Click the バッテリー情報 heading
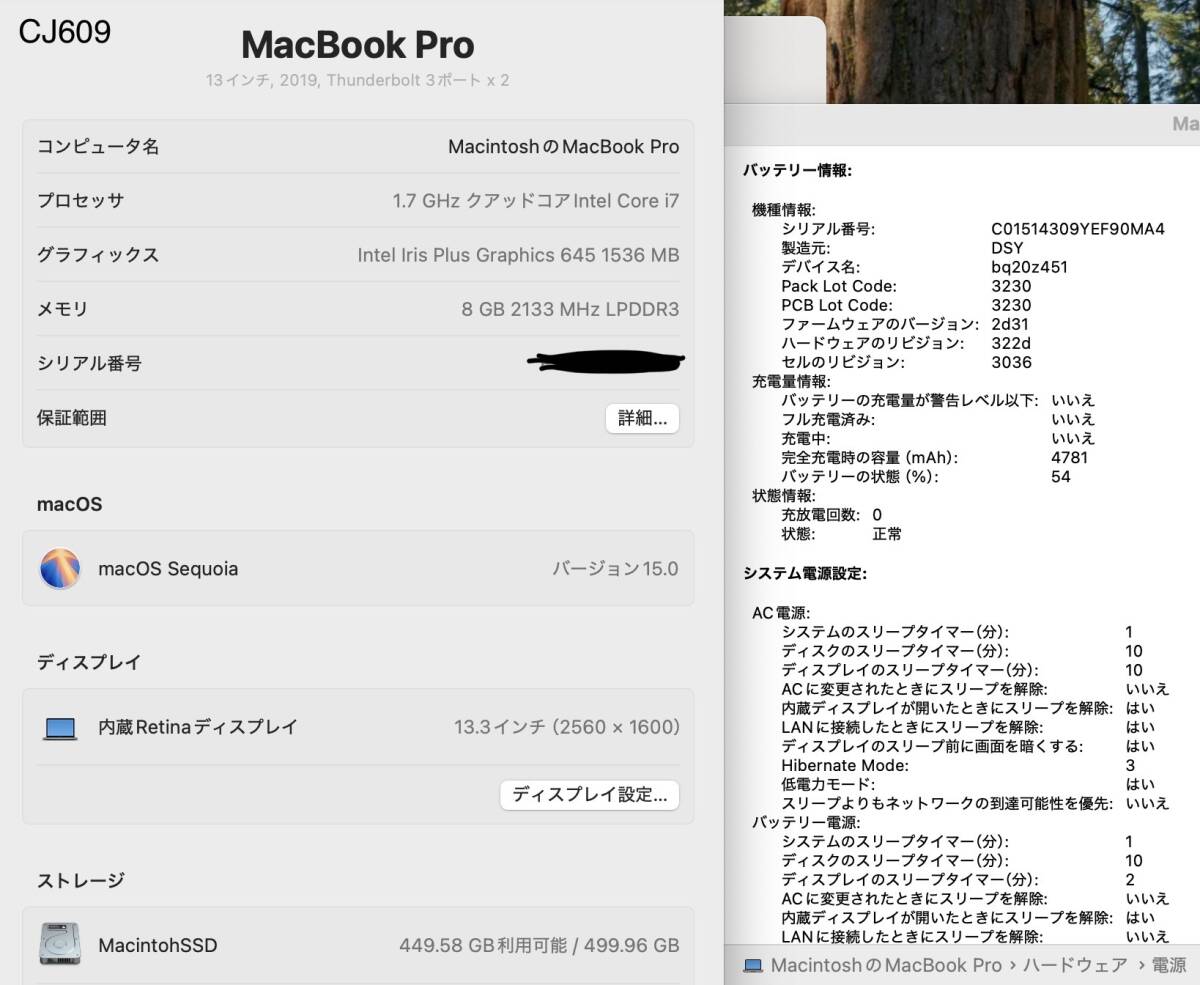 [797, 170]
